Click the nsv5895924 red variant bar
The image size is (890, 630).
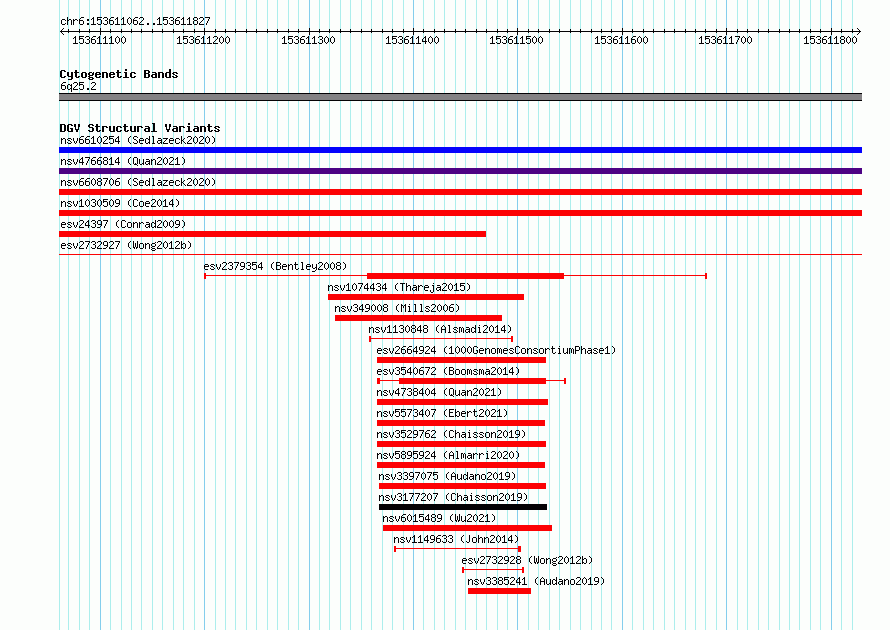coord(461,465)
